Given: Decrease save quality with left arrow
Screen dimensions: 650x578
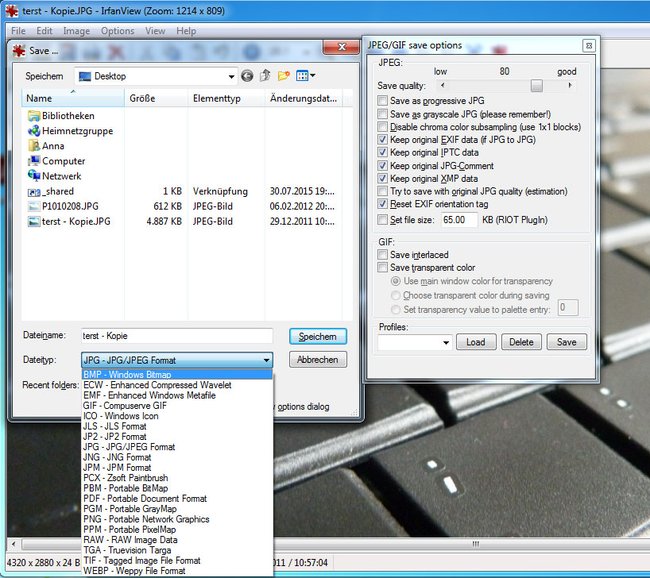Looking at the screenshot, I should (x=442, y=85).
